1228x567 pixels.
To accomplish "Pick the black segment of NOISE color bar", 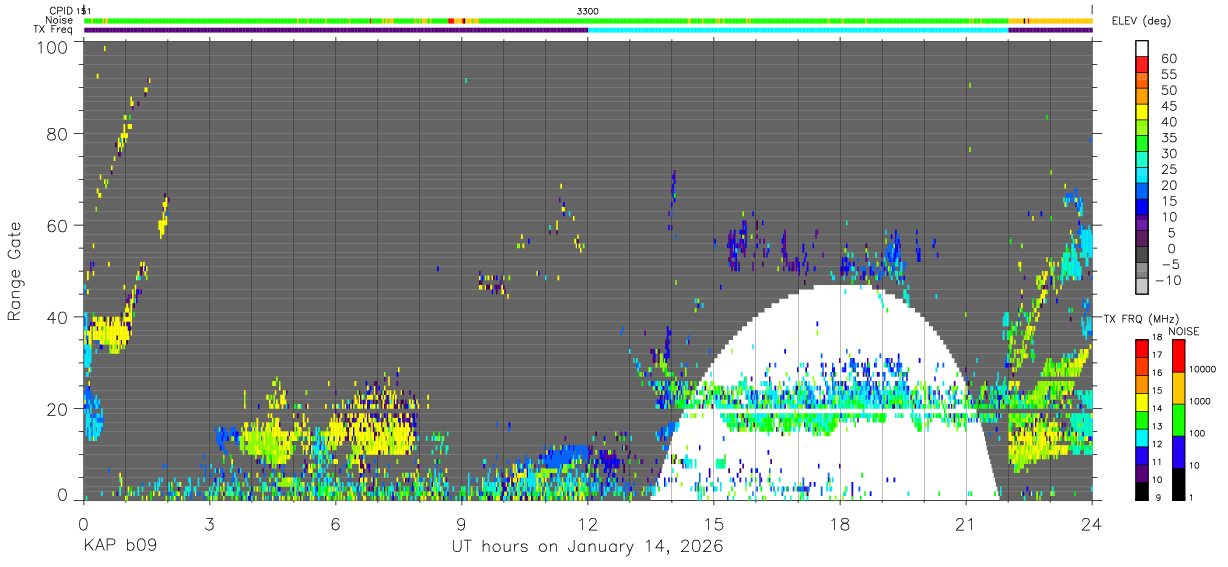I will [x=1177, y=482].
